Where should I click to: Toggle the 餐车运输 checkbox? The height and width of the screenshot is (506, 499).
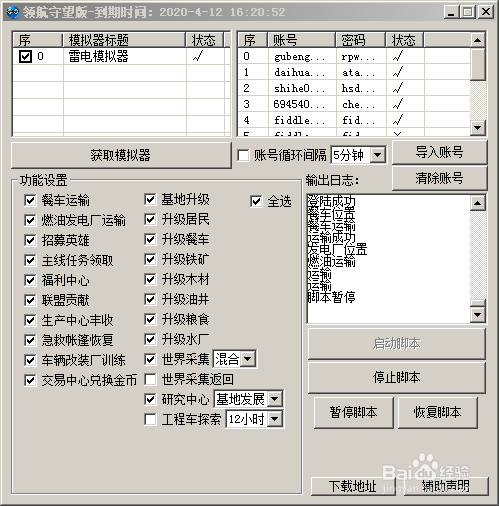click(30, 200)
